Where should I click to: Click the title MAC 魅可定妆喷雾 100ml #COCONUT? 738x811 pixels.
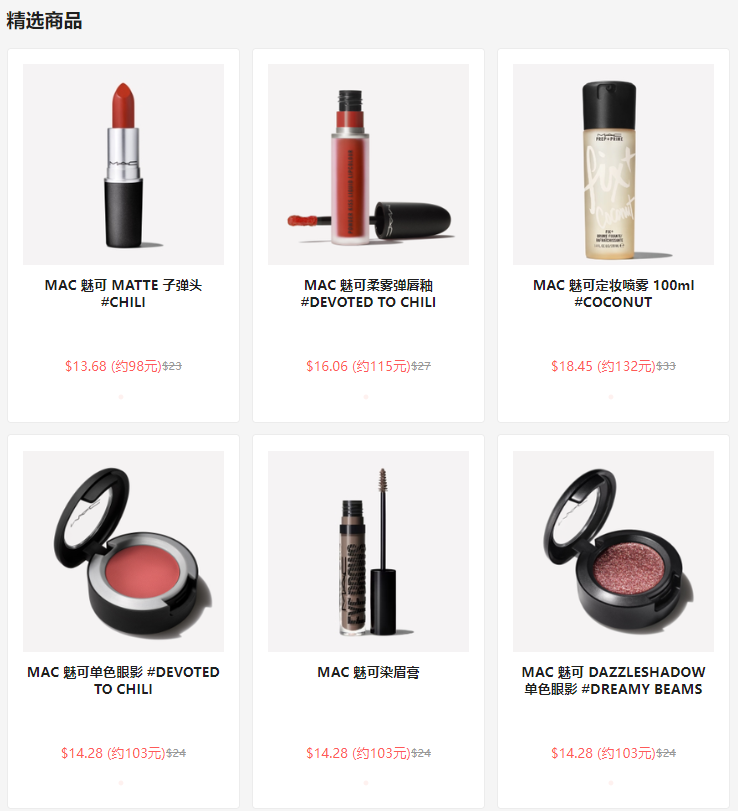613,293
